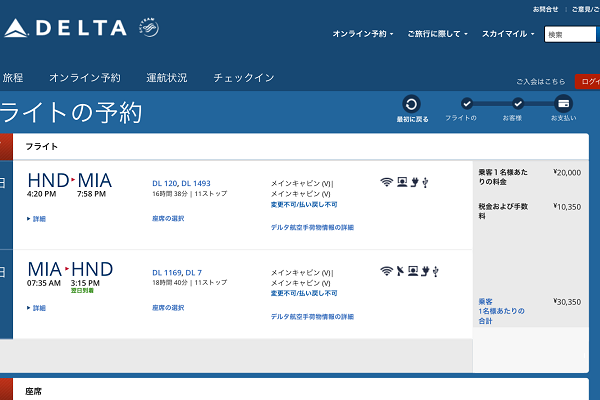Expand 詳細 for the HND-MIA flight

36,219
